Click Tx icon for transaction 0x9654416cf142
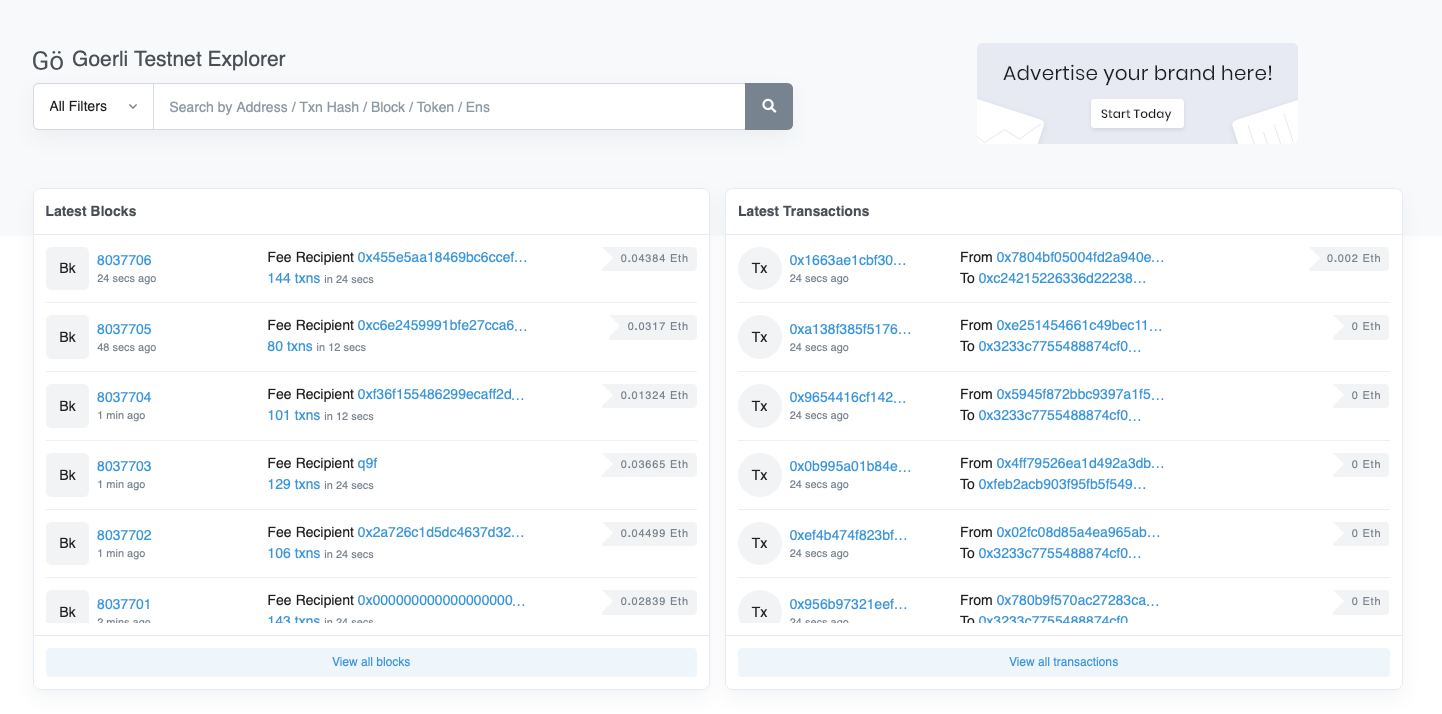Image resolution: width=1442 pixels, height=714 pixels. 759,406
